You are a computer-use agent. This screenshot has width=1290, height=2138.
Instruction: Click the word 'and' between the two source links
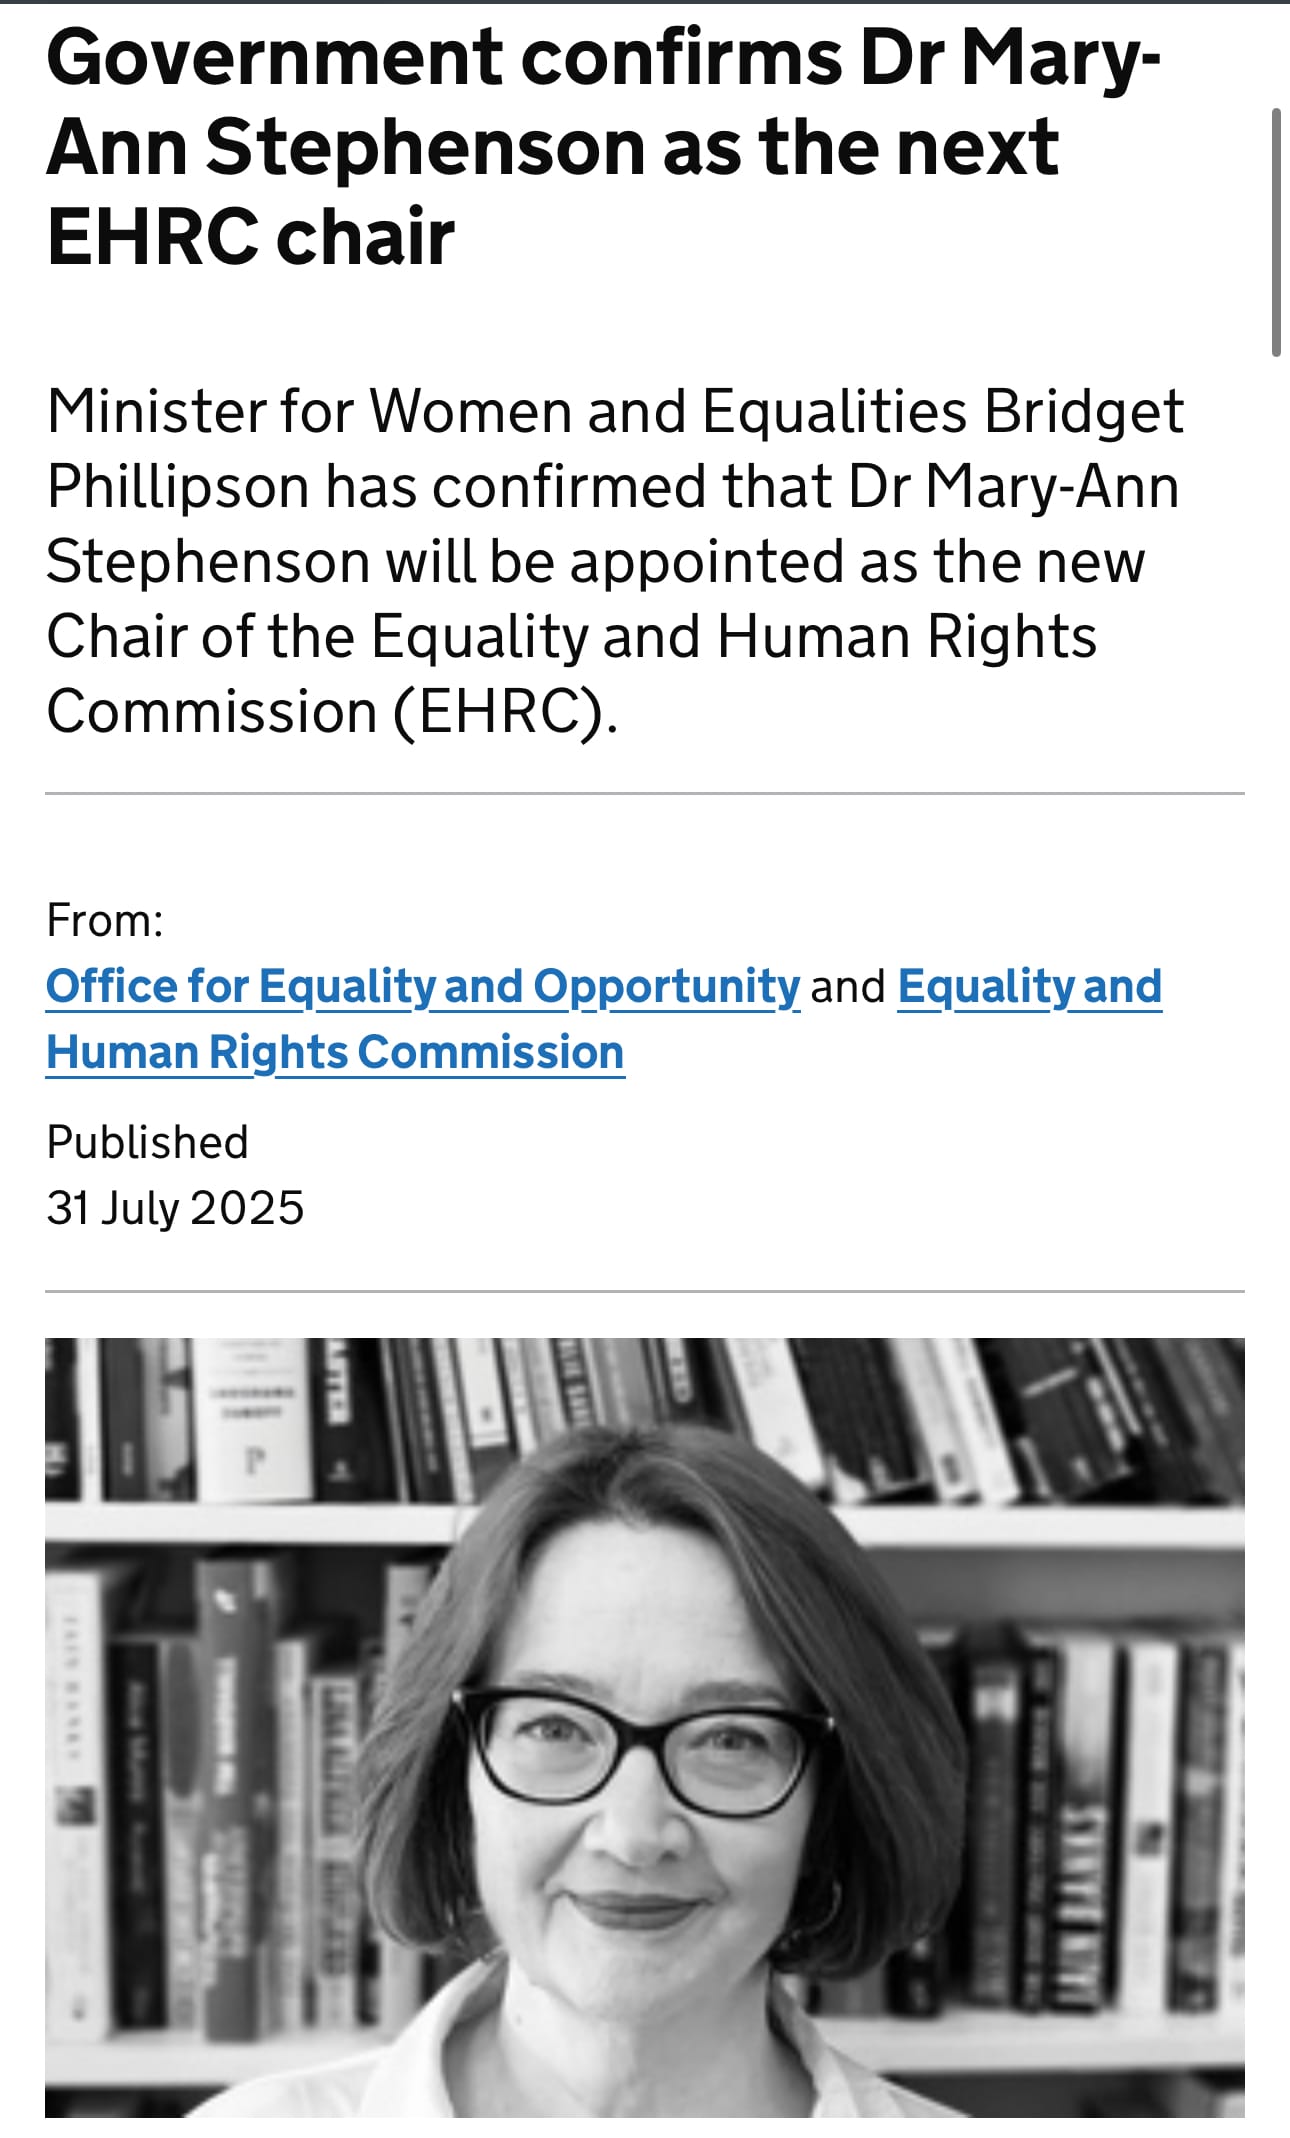847,986
